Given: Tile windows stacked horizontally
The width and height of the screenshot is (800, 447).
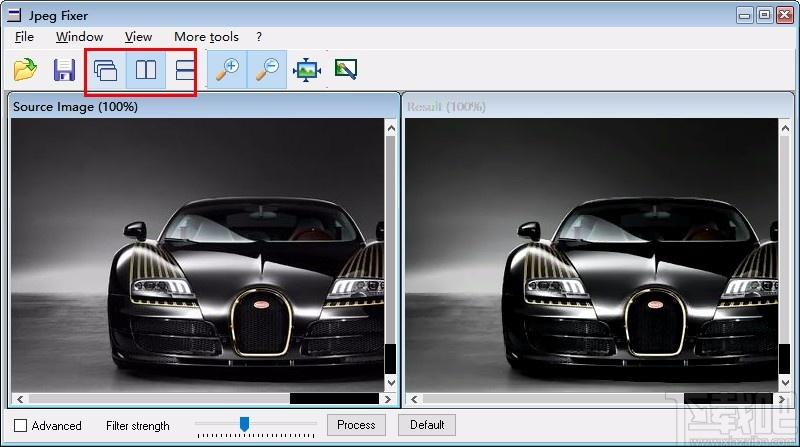Looking at the screenshot, I should coord(184,70).
